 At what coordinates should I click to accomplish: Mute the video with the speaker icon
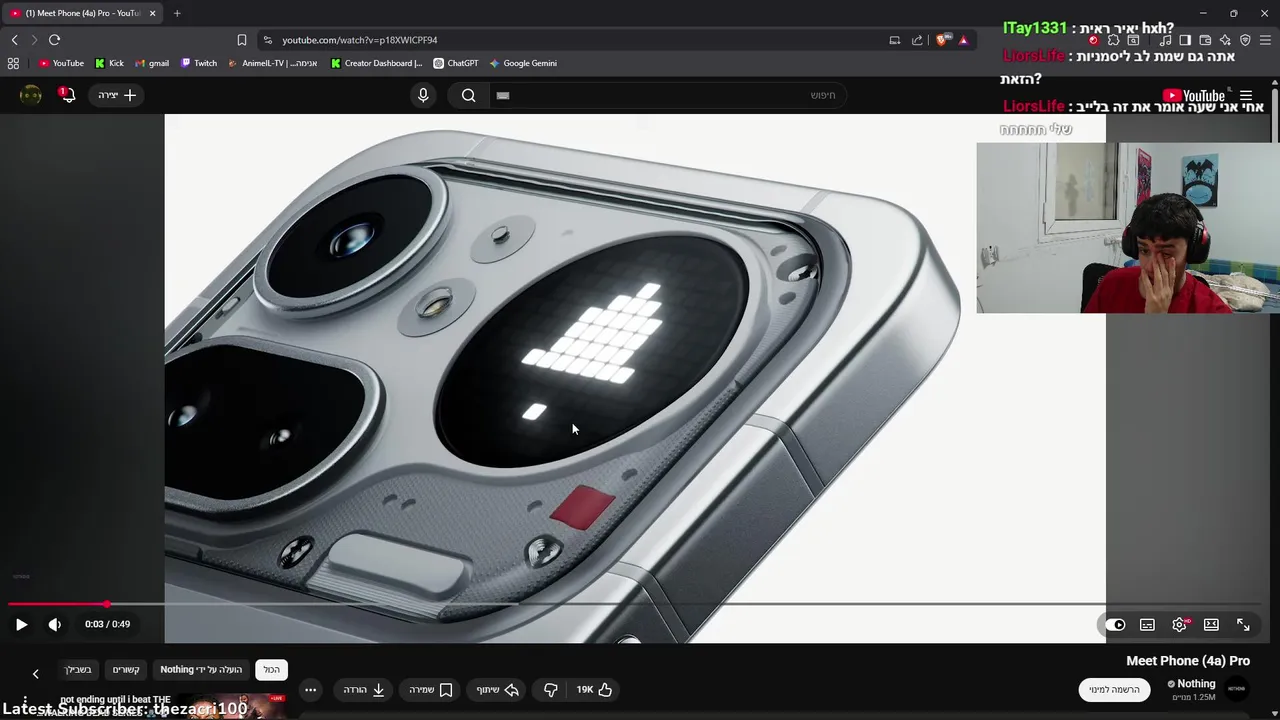(x=54, y=624)
